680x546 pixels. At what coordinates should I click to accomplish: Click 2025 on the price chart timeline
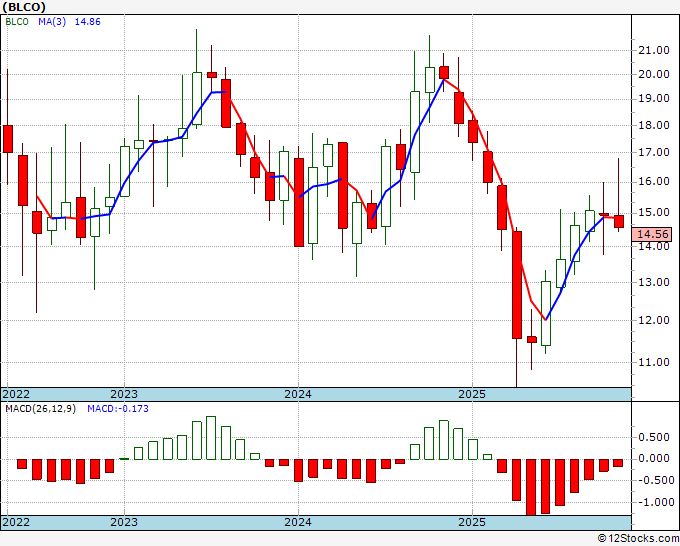(472, 394)
